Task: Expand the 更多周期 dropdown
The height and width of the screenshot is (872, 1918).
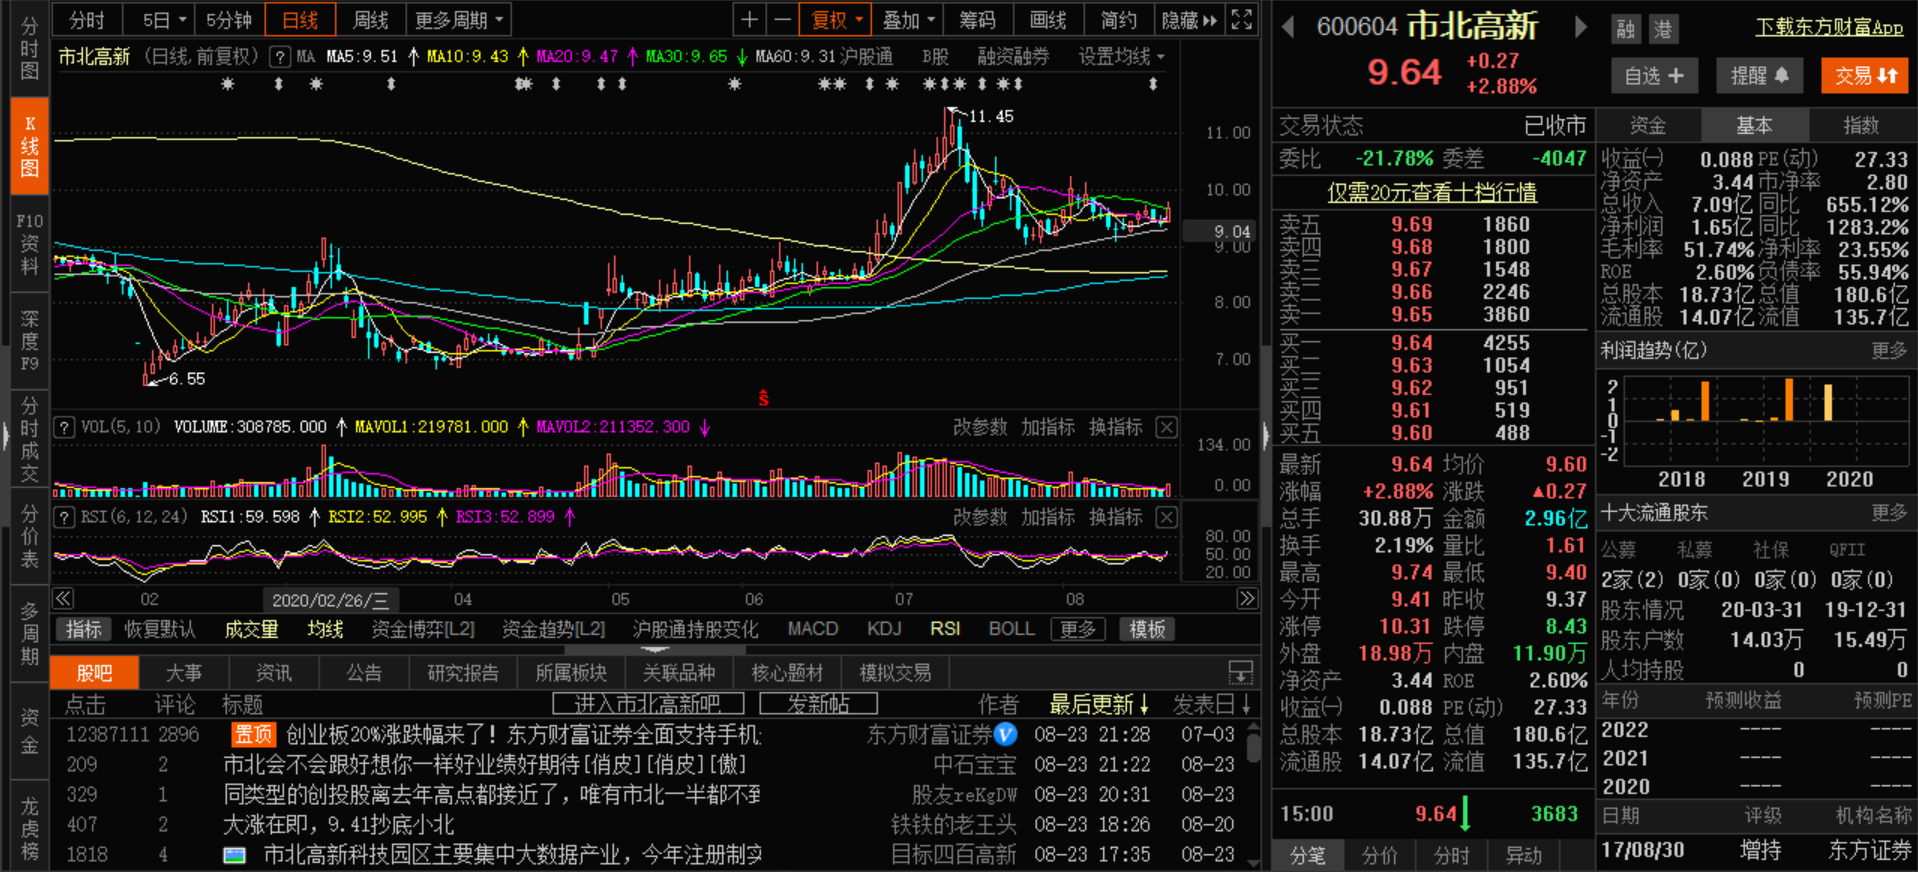Action: (459, 20)
